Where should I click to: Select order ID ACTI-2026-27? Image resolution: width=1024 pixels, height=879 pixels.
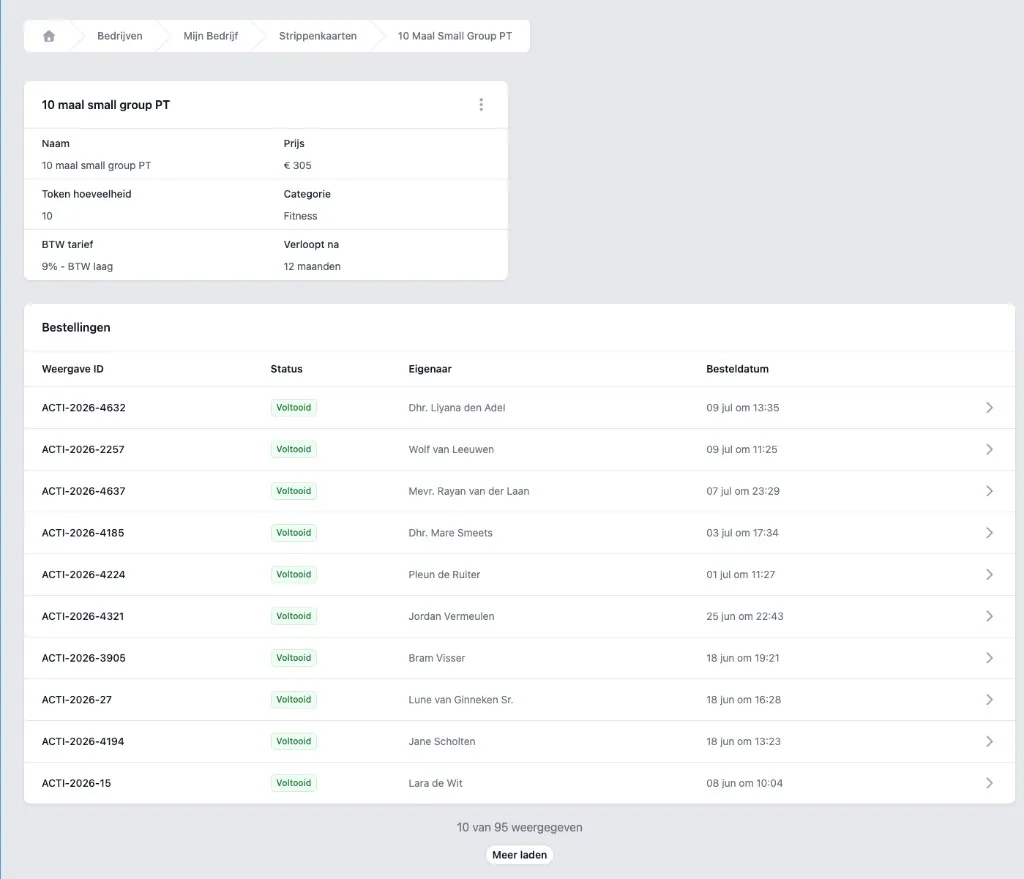click(x=76, y=699)
